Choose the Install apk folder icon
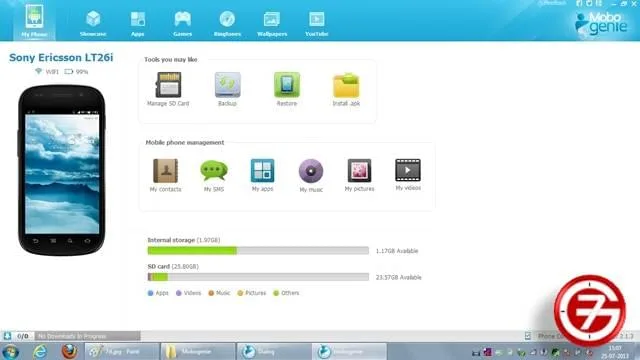 click(346, 85)
